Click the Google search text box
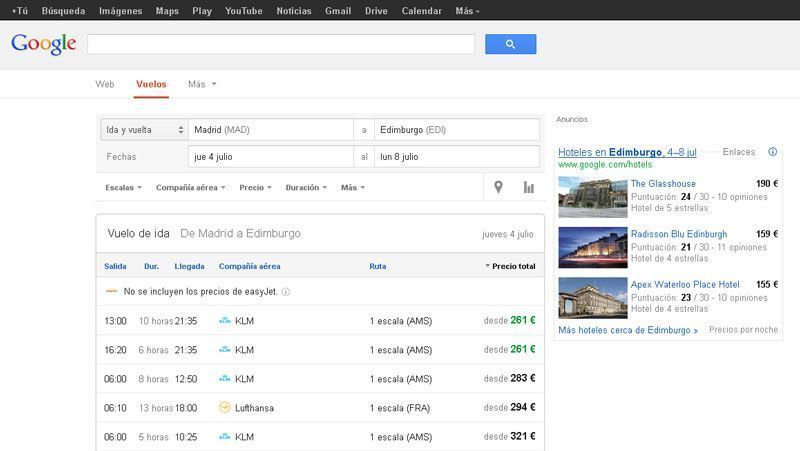This screenshot has height=451, width=800. tap(281, 44)
